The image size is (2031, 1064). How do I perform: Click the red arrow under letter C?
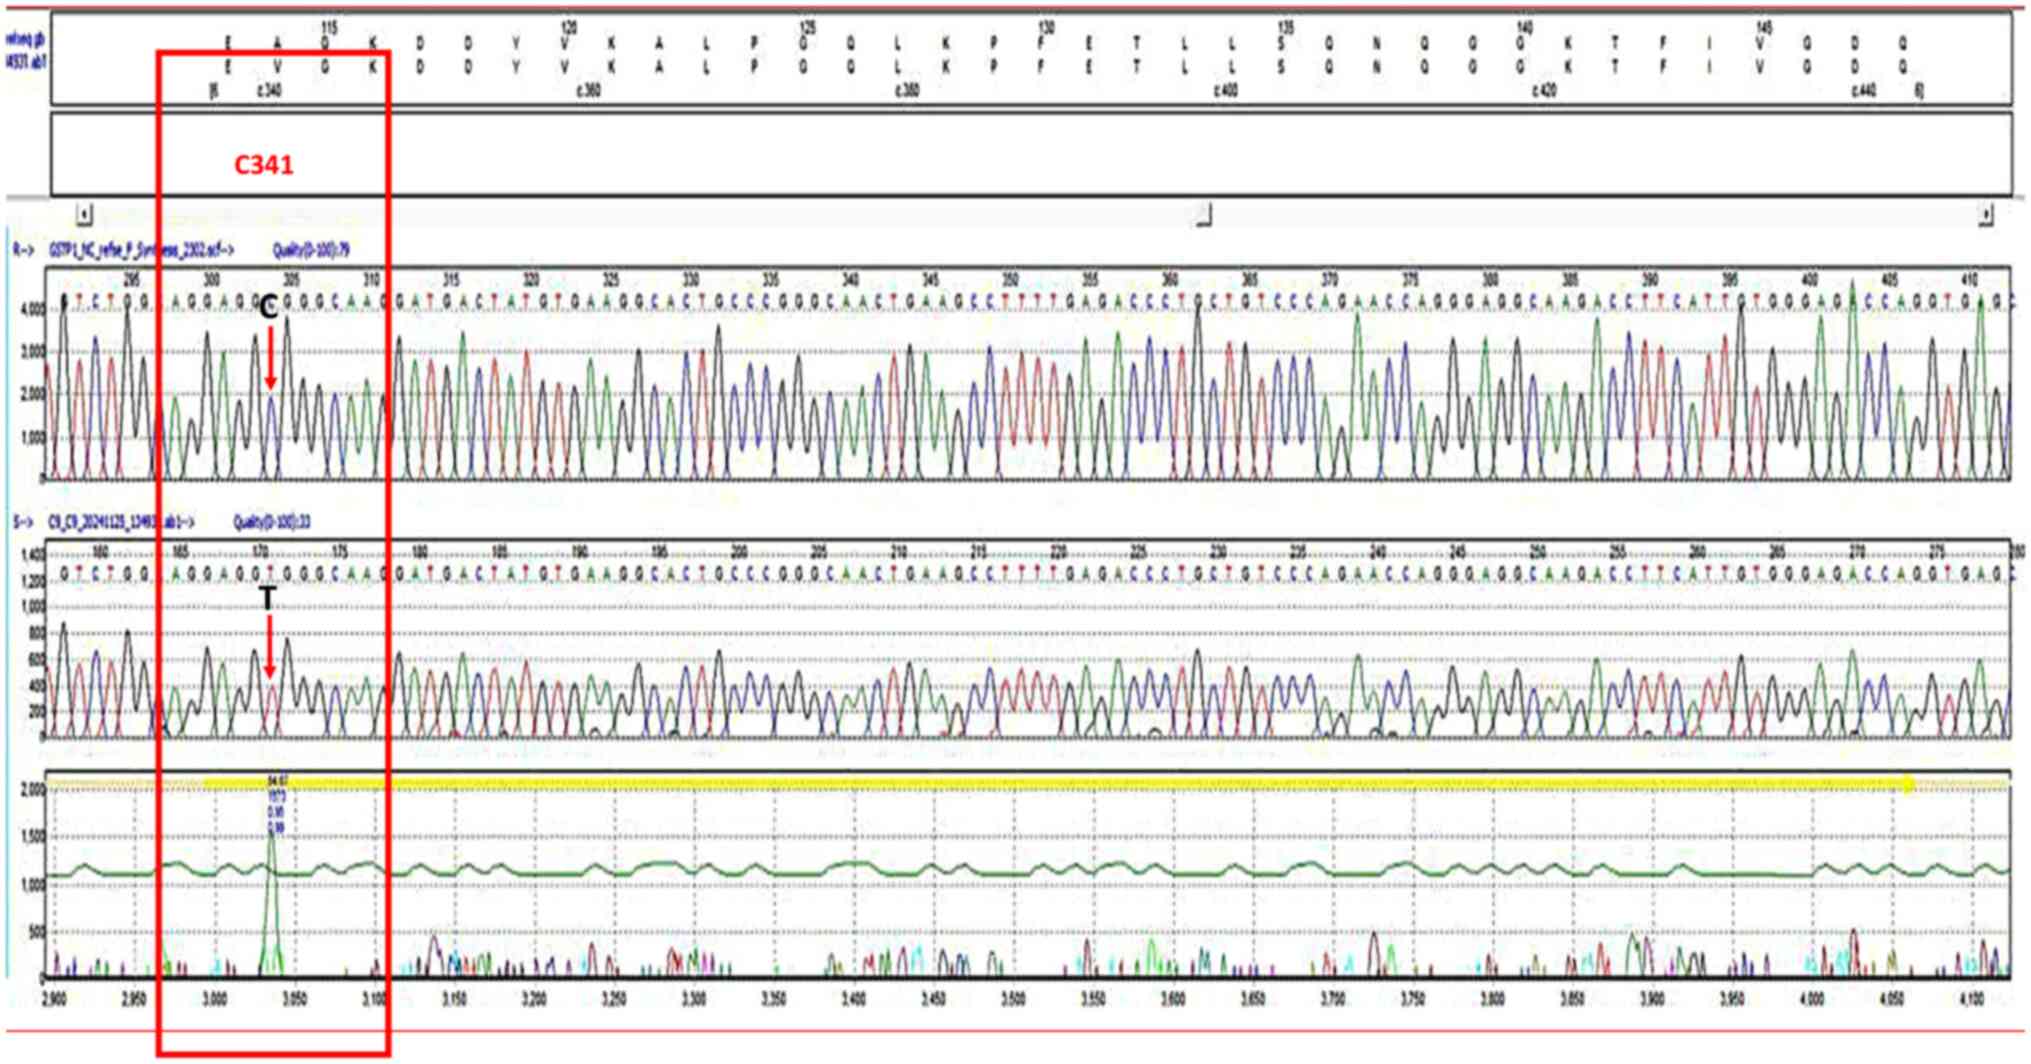[x=270, y=358]
